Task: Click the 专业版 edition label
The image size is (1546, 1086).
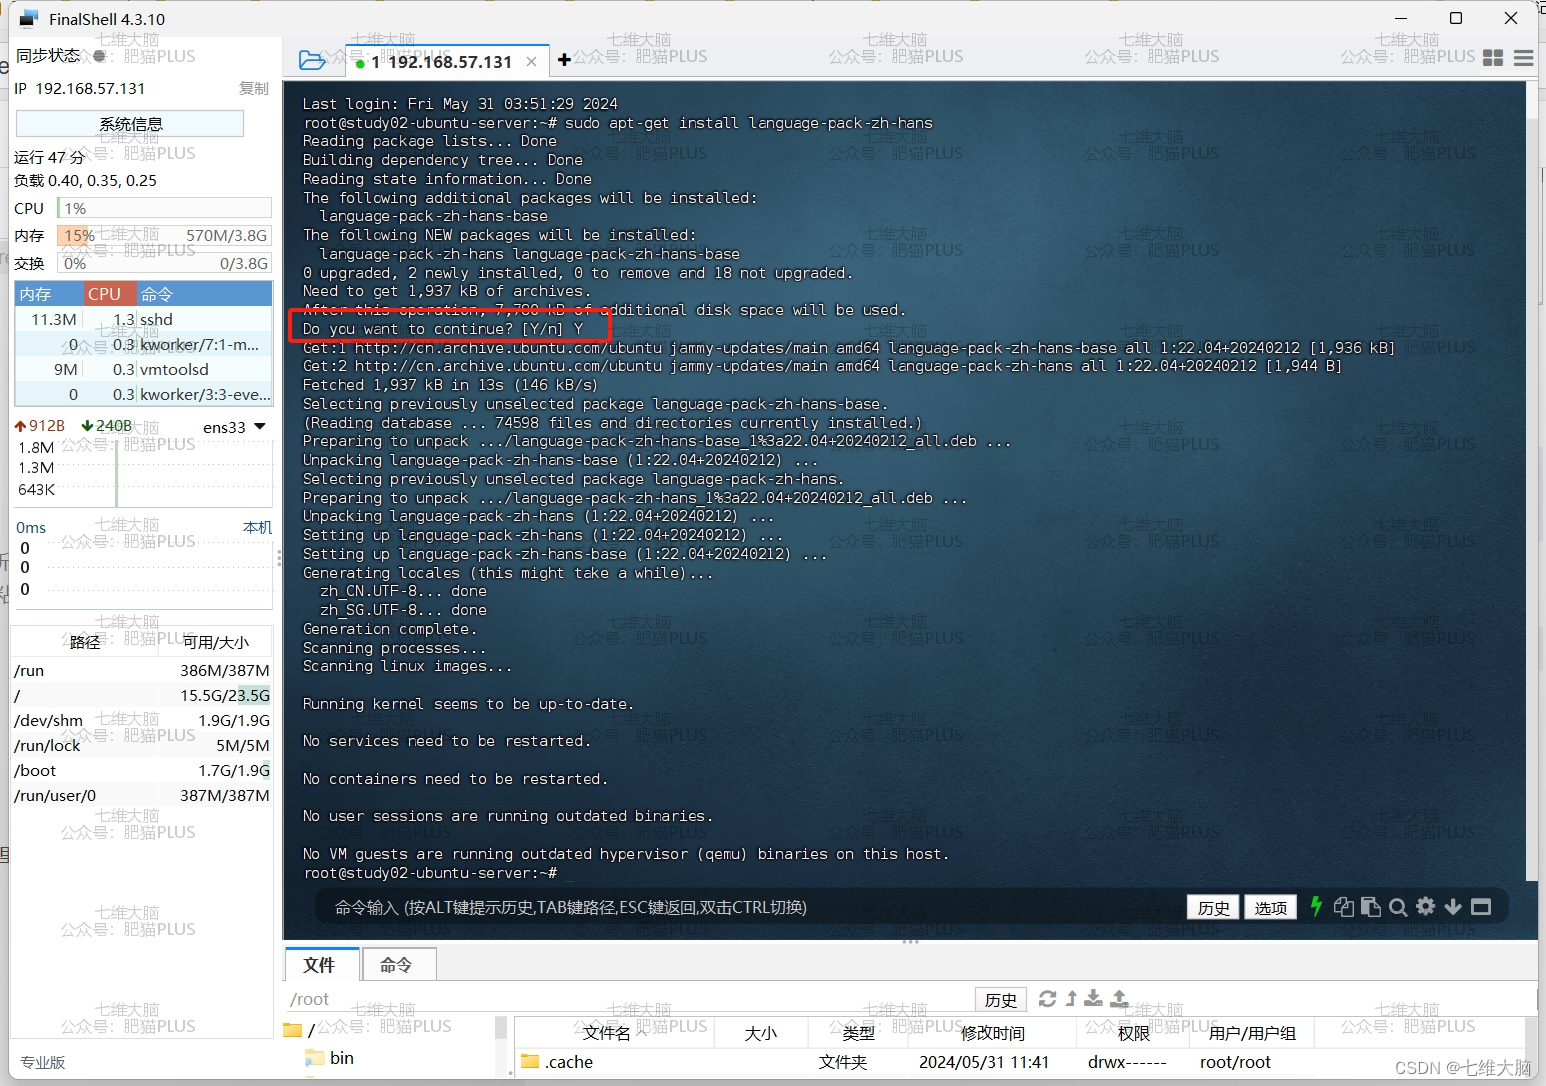Action: 43,1062
